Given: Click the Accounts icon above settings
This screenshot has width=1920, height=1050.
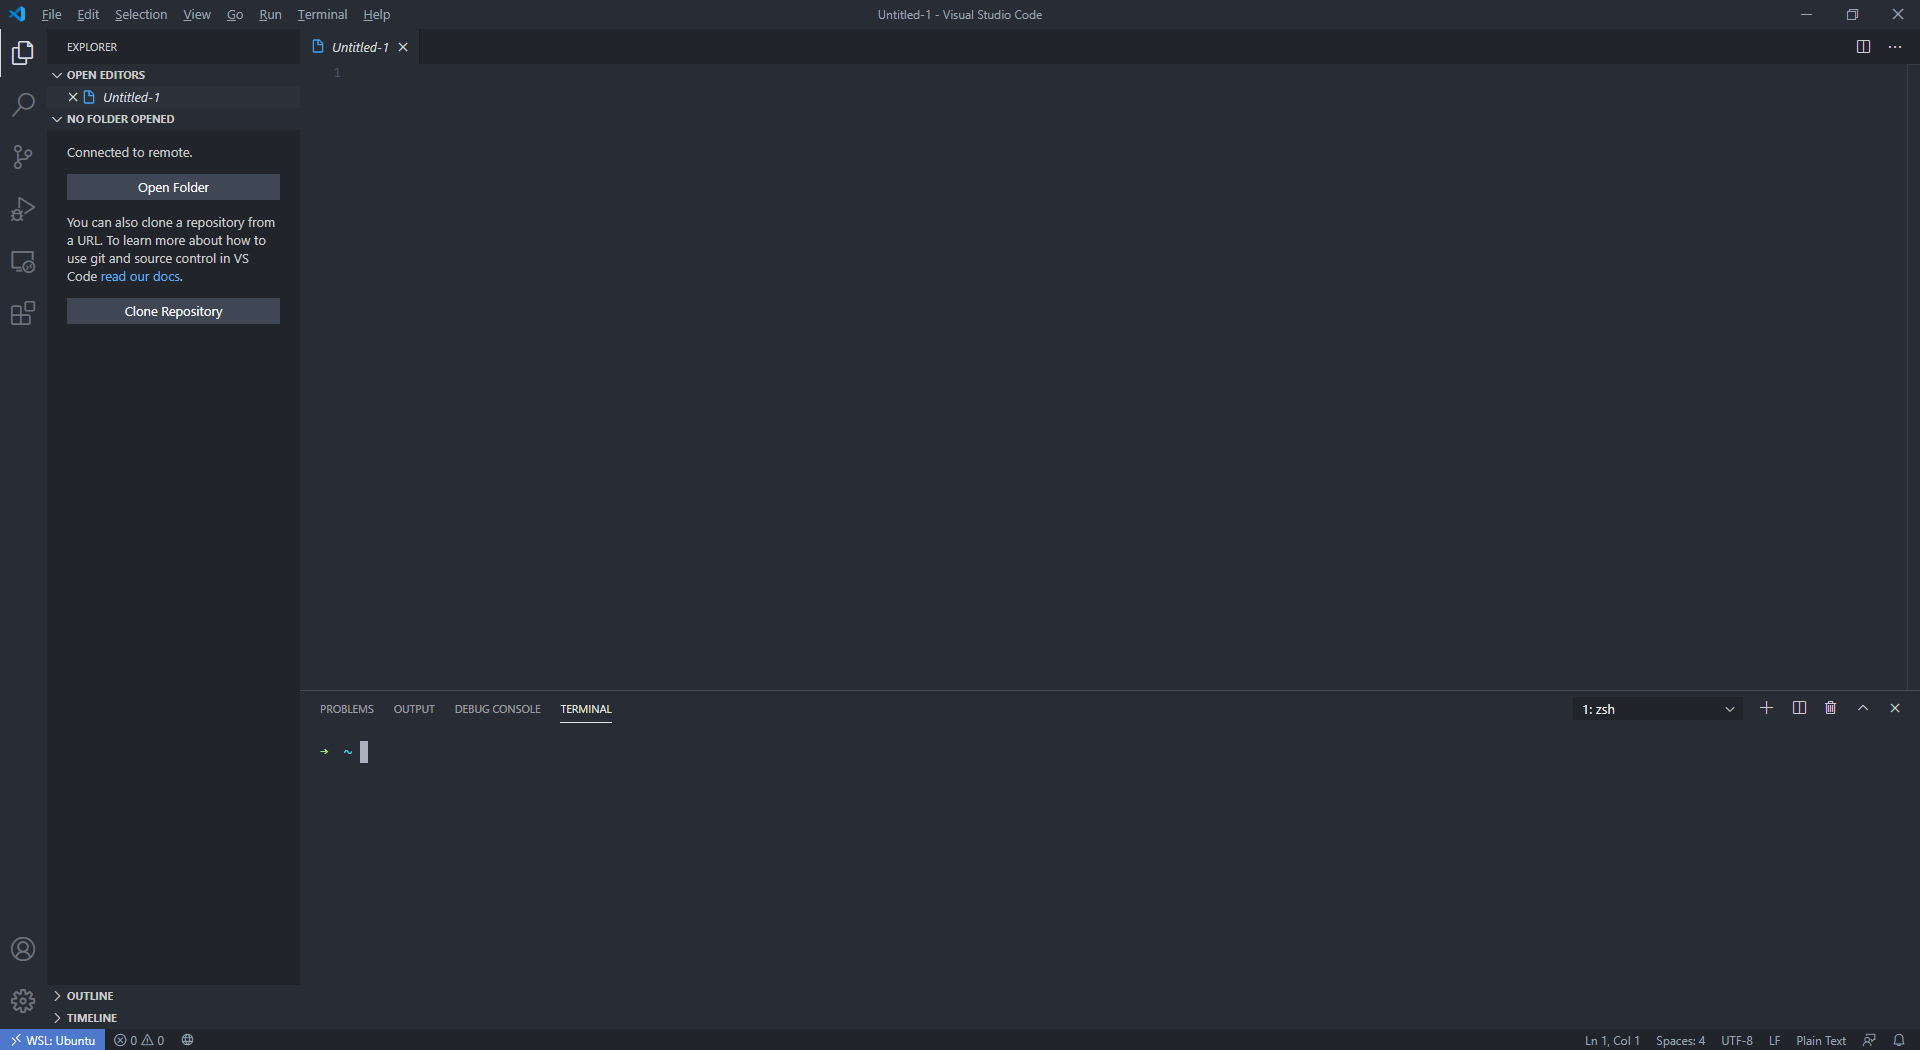Looking at the screenshot, I should tap(22, 949).
